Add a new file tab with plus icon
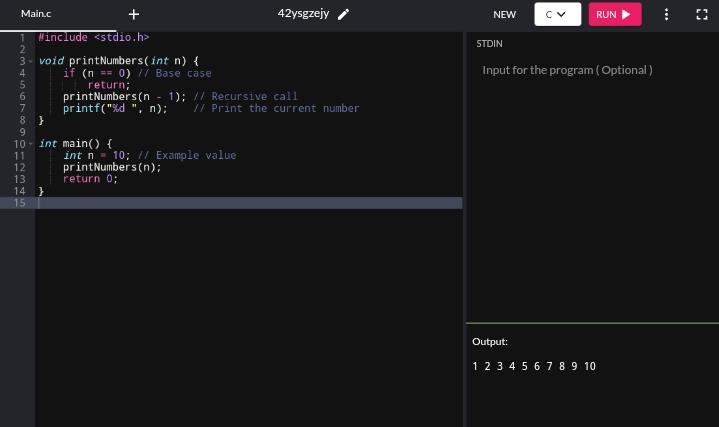 tap(133, 15)
